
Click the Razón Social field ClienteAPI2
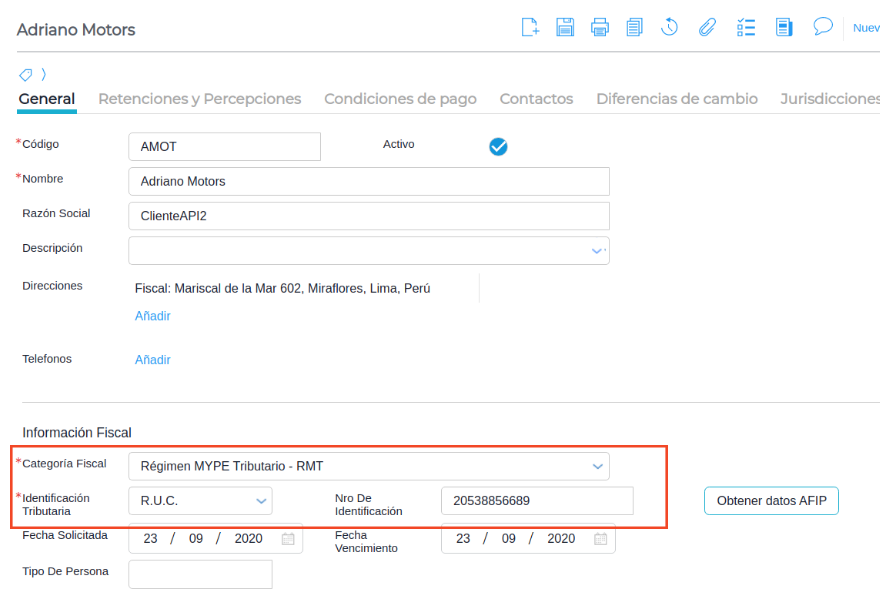(x=369, y=216)
